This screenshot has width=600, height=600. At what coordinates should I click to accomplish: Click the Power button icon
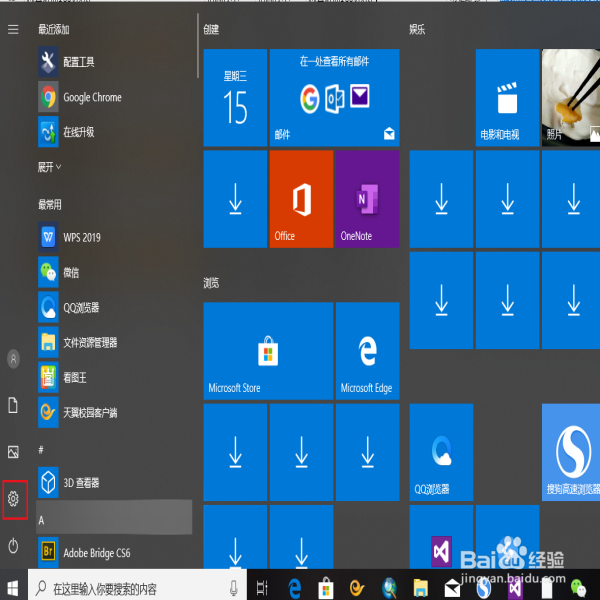13,546
